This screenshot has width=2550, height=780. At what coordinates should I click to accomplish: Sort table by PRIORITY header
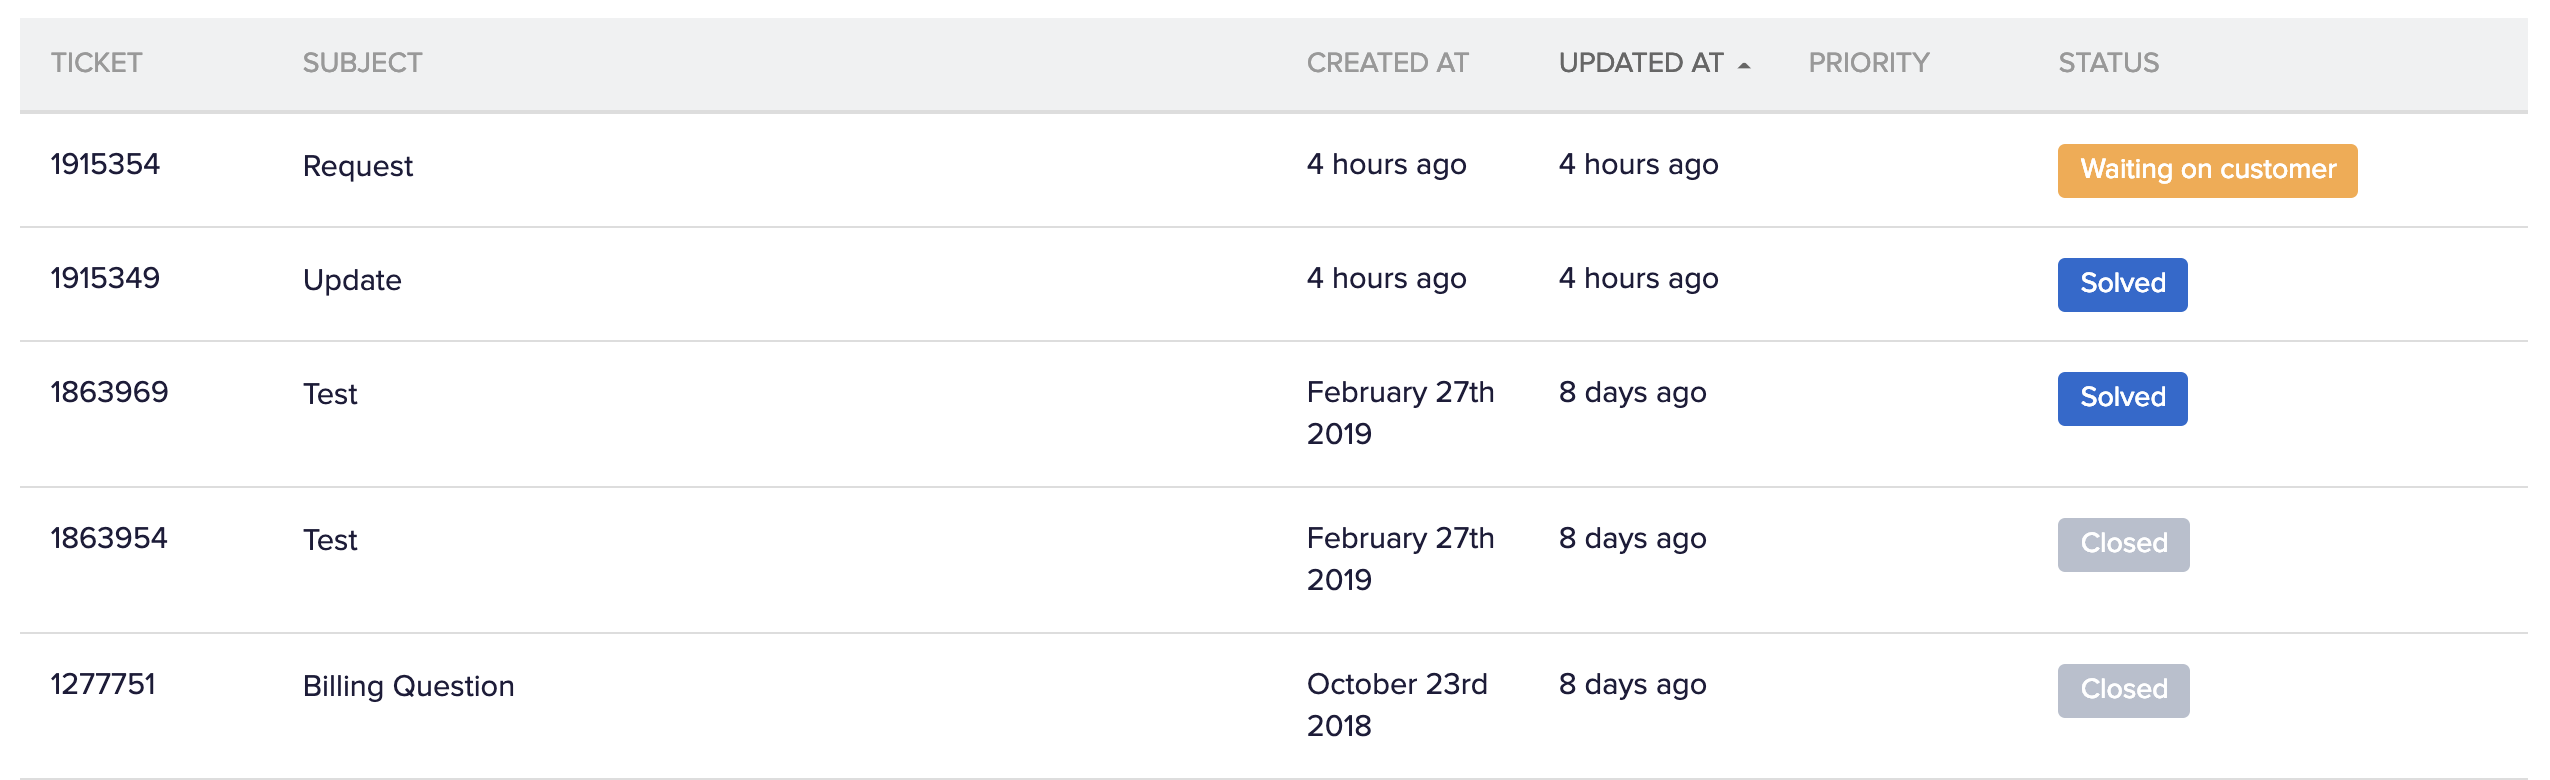[x=1868, y=63]
